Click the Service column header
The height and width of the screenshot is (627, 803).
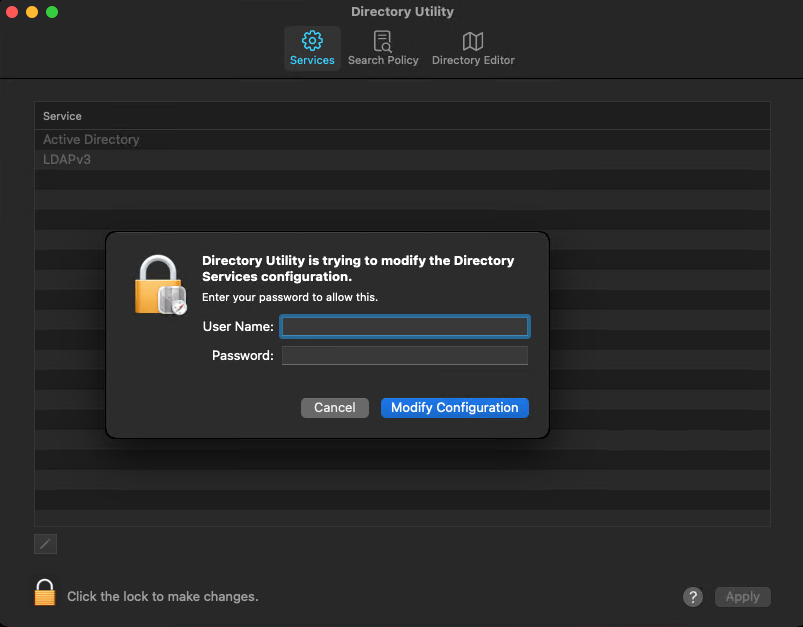(x=402, y=116)
